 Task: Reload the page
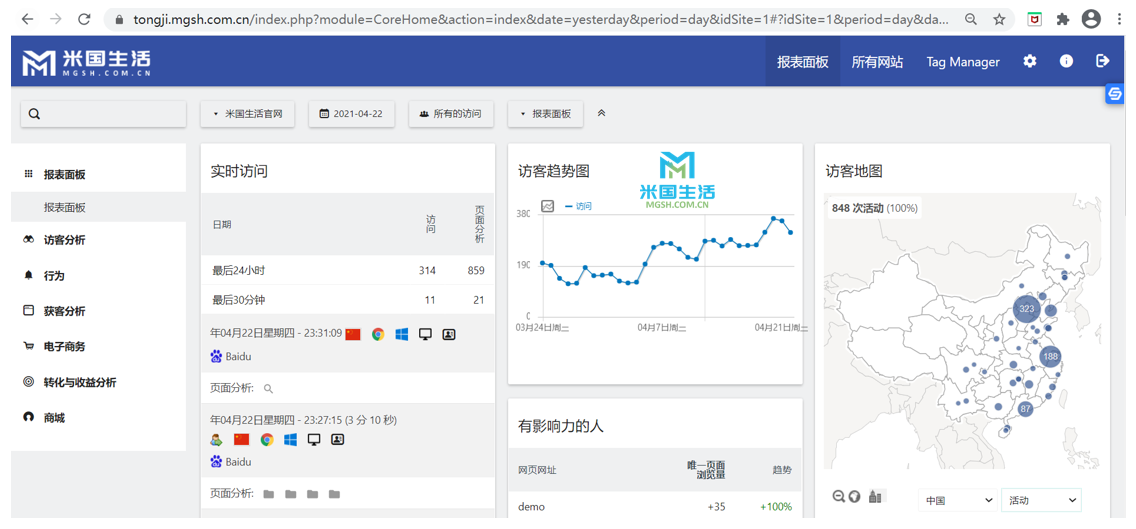(84, 20)
